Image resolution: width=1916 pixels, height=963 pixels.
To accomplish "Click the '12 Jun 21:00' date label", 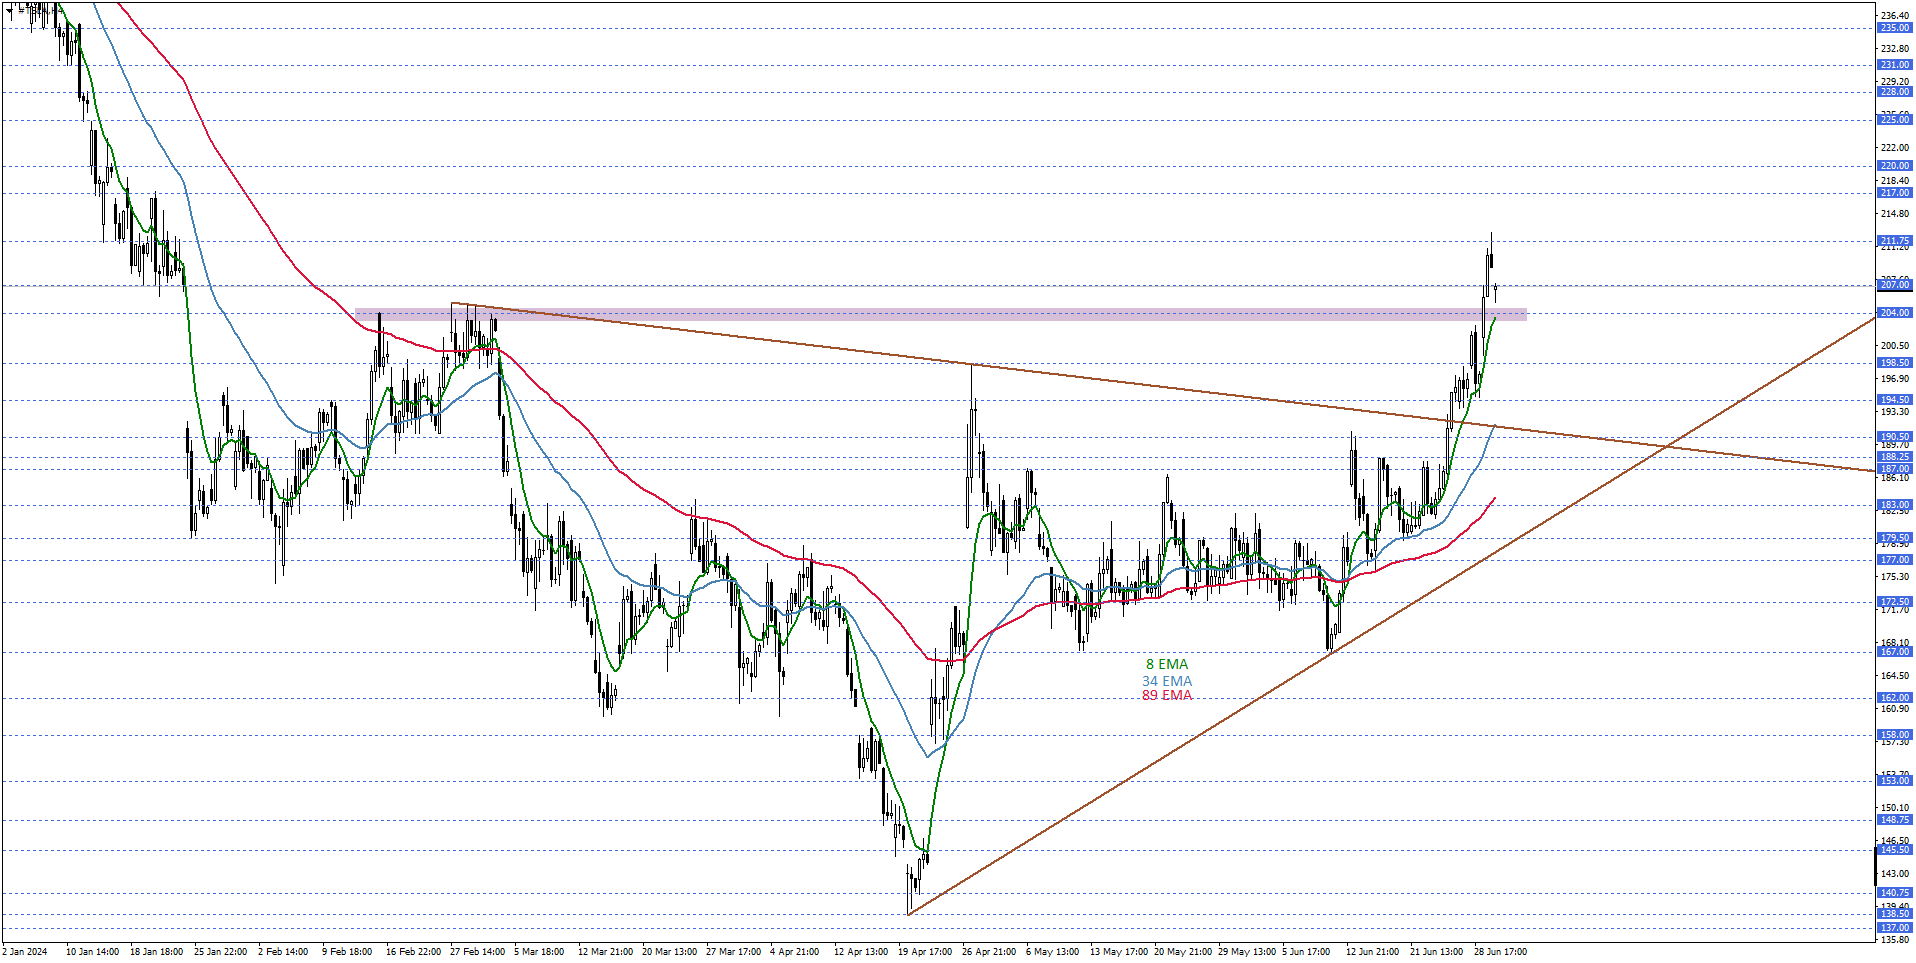I will (x=1373, y=952).
